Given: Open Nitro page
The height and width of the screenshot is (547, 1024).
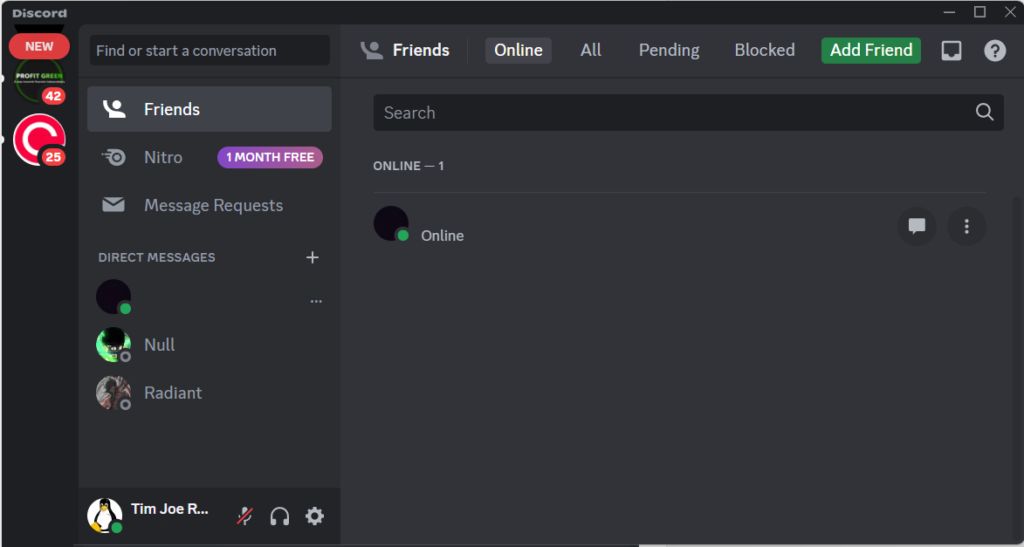Looking at the screenshot, I should 209,157.
